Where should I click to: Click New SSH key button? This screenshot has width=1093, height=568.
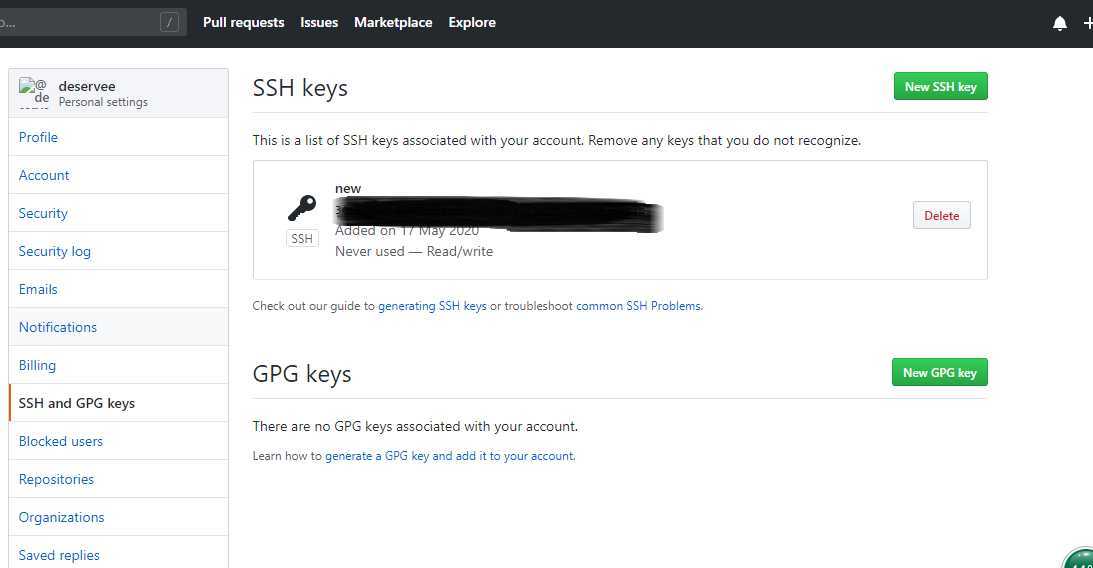tap(940, 86)
